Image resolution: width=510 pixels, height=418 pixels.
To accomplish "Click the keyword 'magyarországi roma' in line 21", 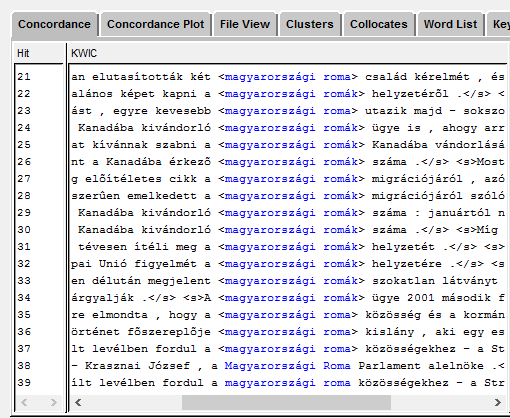I will tap(288, 77).
